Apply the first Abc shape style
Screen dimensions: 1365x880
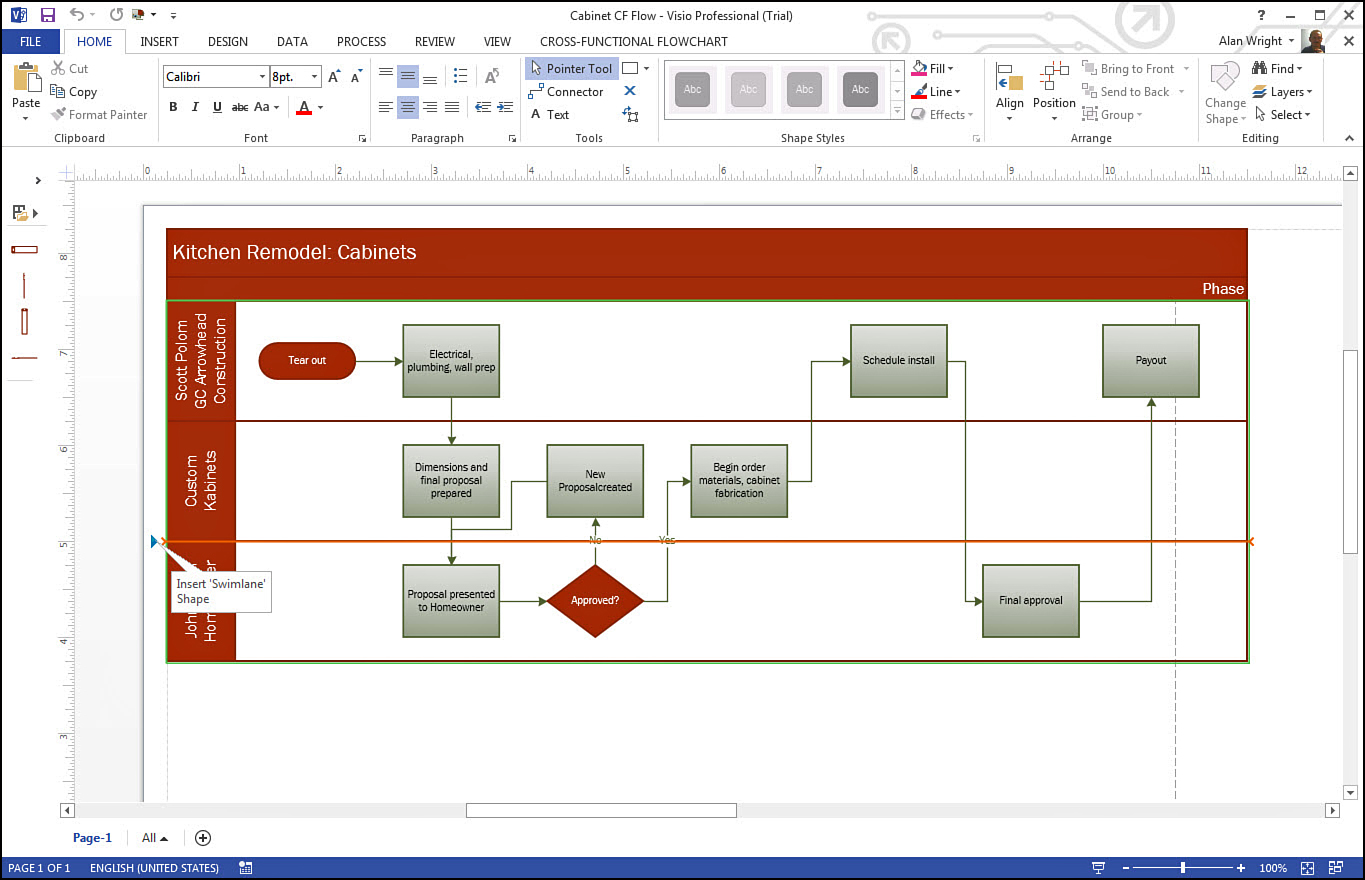click(693, 90)
